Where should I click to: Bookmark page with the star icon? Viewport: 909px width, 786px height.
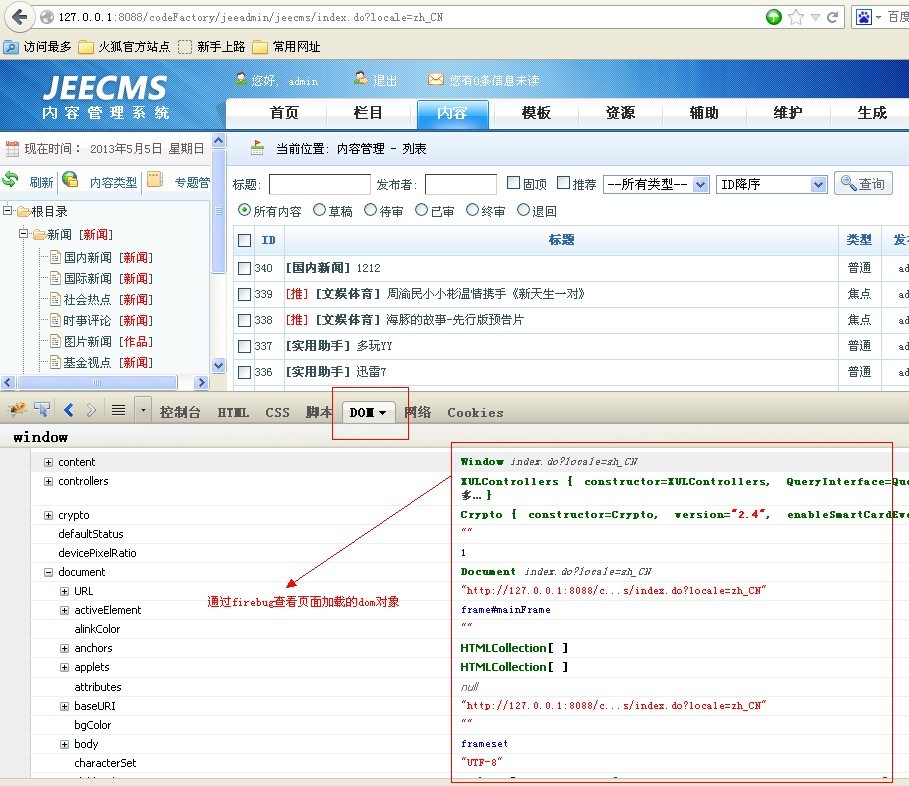pyautogui.click(x=796, y=17)
